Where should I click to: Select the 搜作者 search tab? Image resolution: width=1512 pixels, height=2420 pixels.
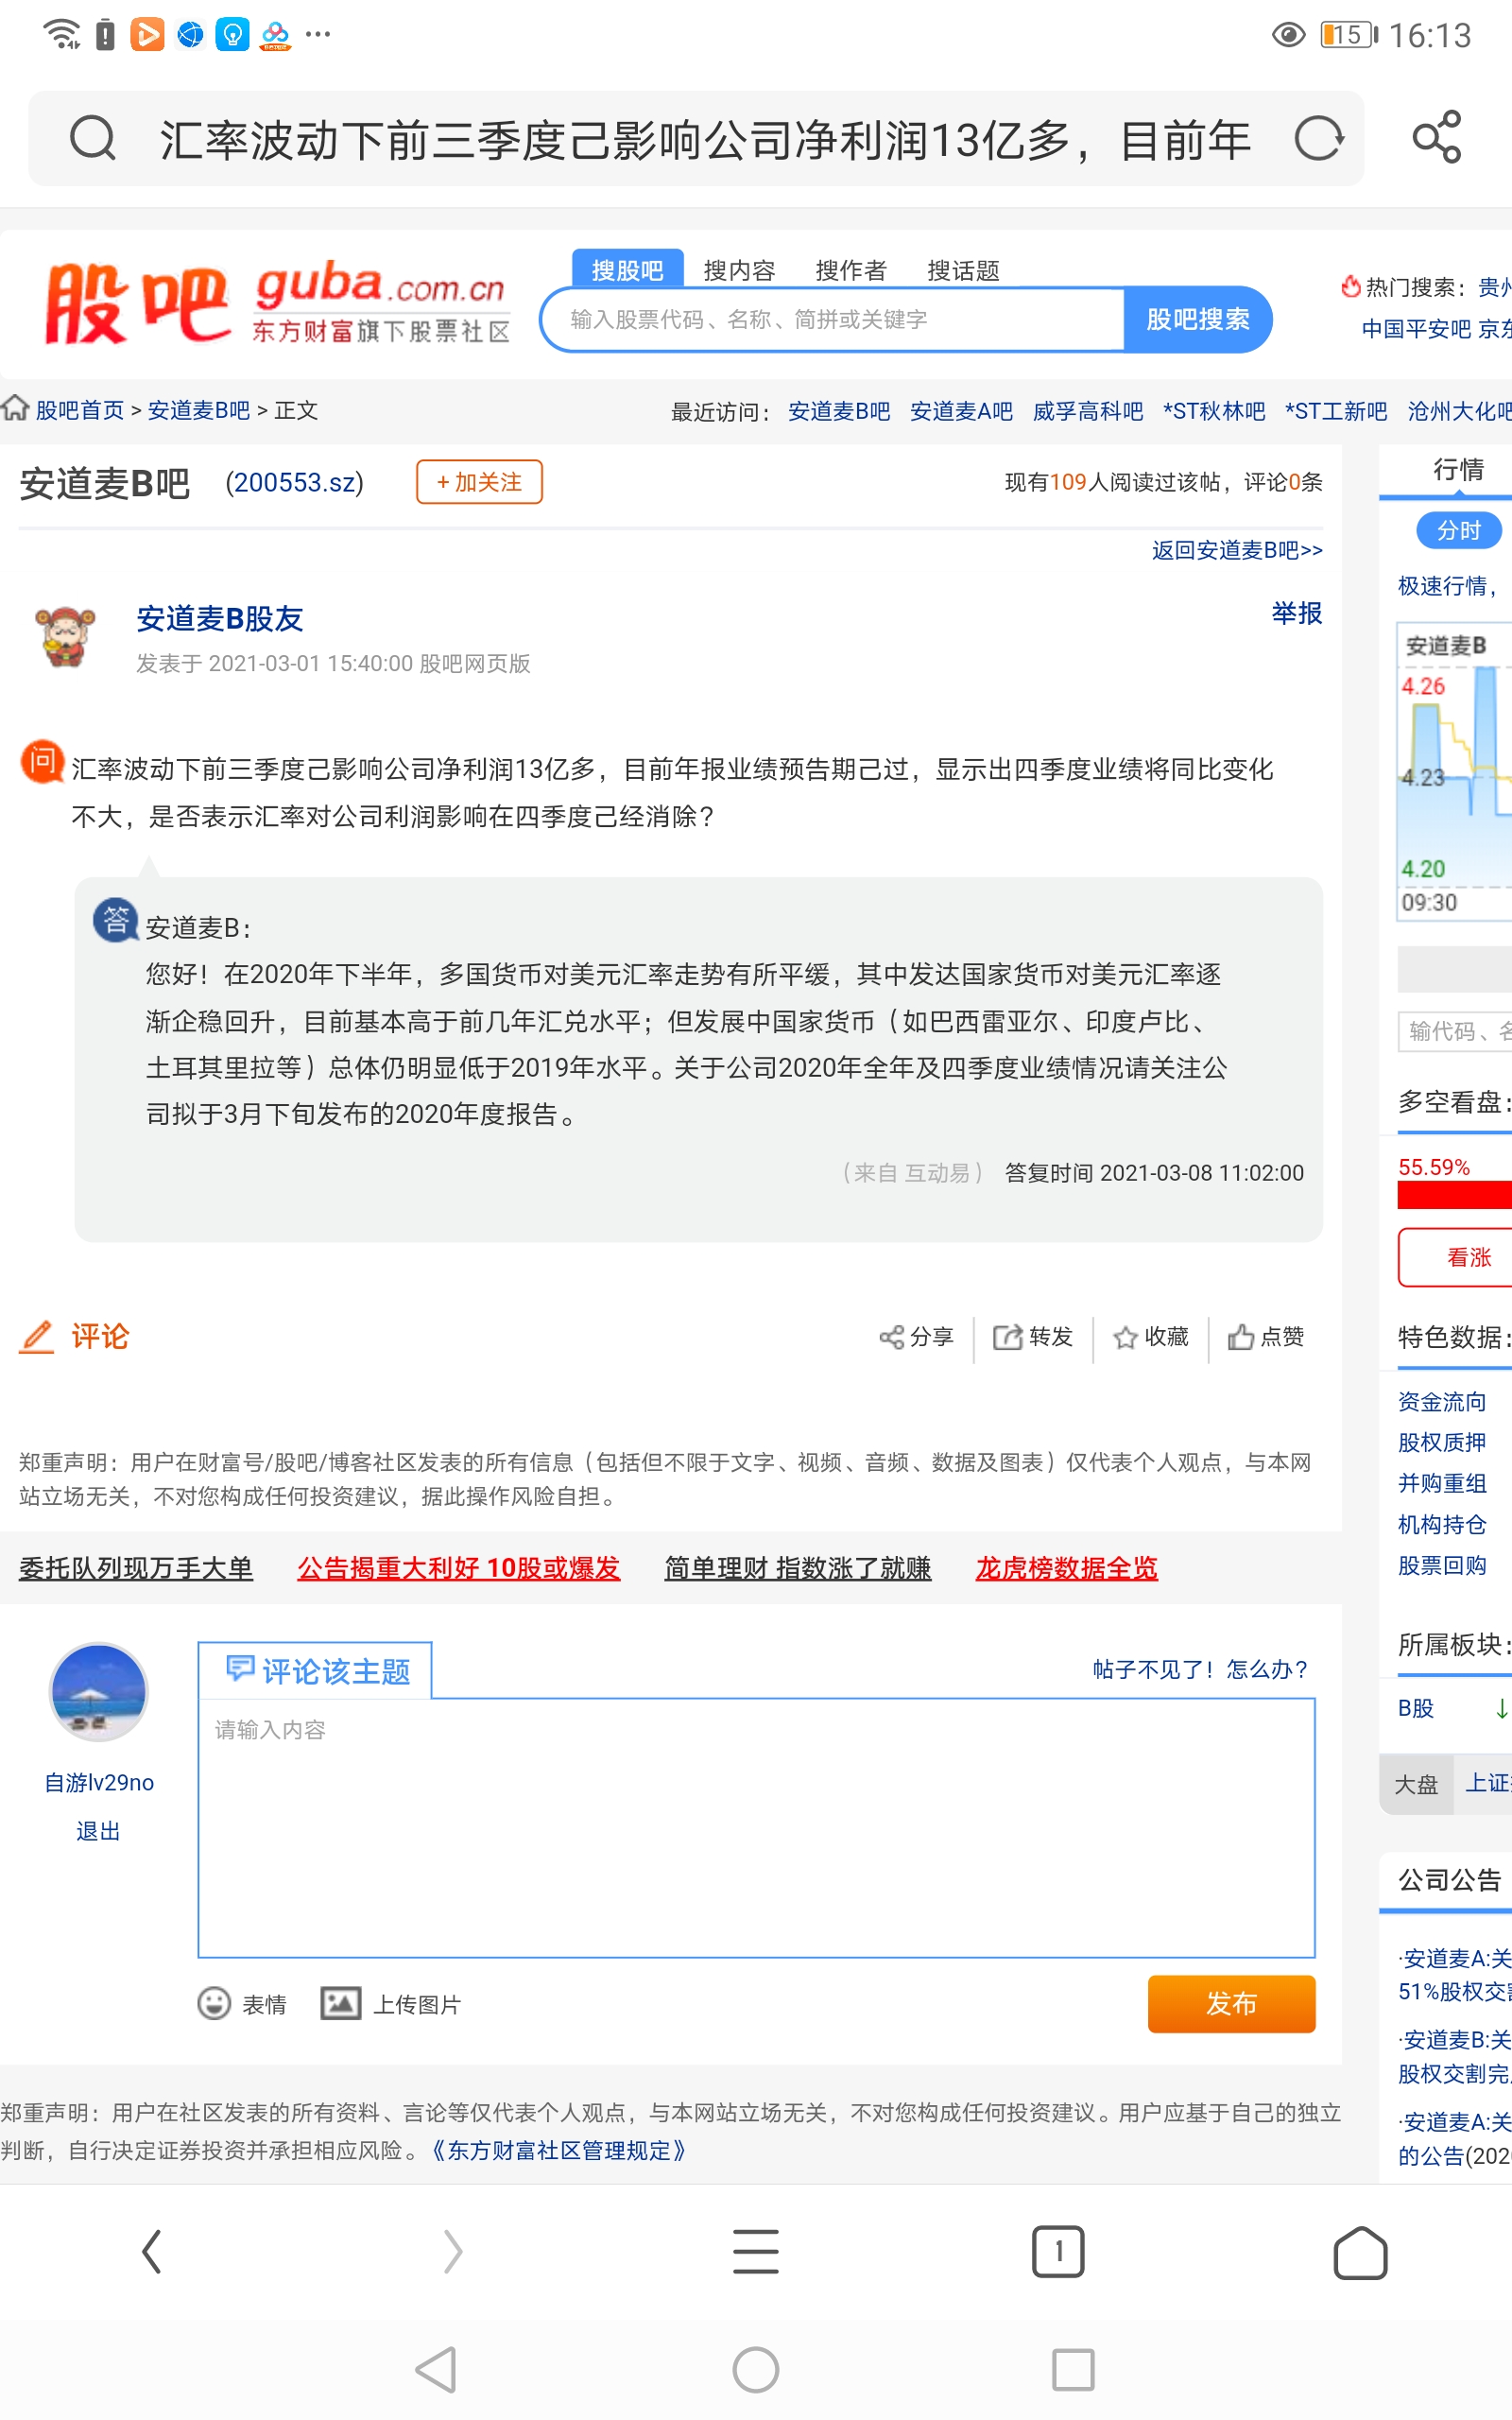pos(851,270)
